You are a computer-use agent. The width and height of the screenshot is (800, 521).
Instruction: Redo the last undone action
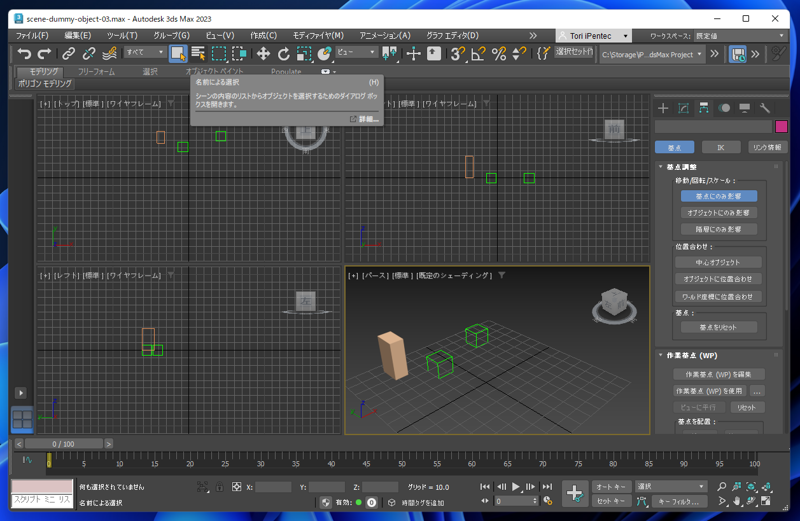coord(44,54)
